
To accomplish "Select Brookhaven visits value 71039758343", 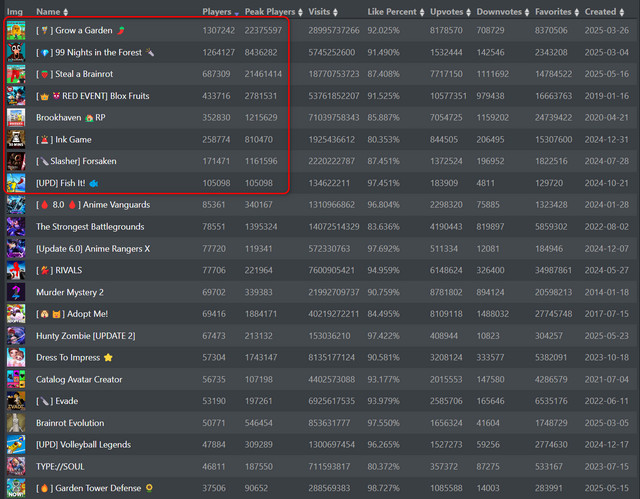I will click(x=334, y=118).
